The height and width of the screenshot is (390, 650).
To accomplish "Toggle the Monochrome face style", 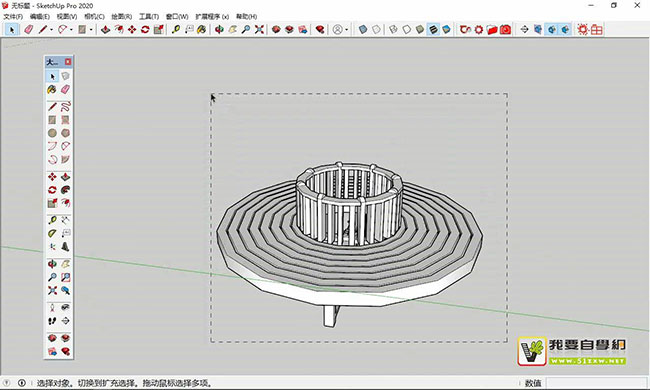I will click(446, 29).
